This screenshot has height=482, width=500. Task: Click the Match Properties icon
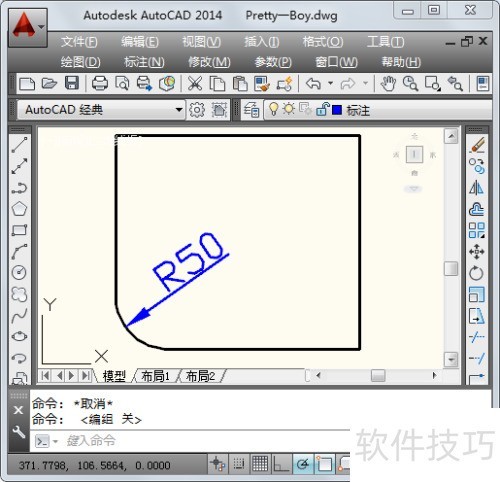point(262,83)
